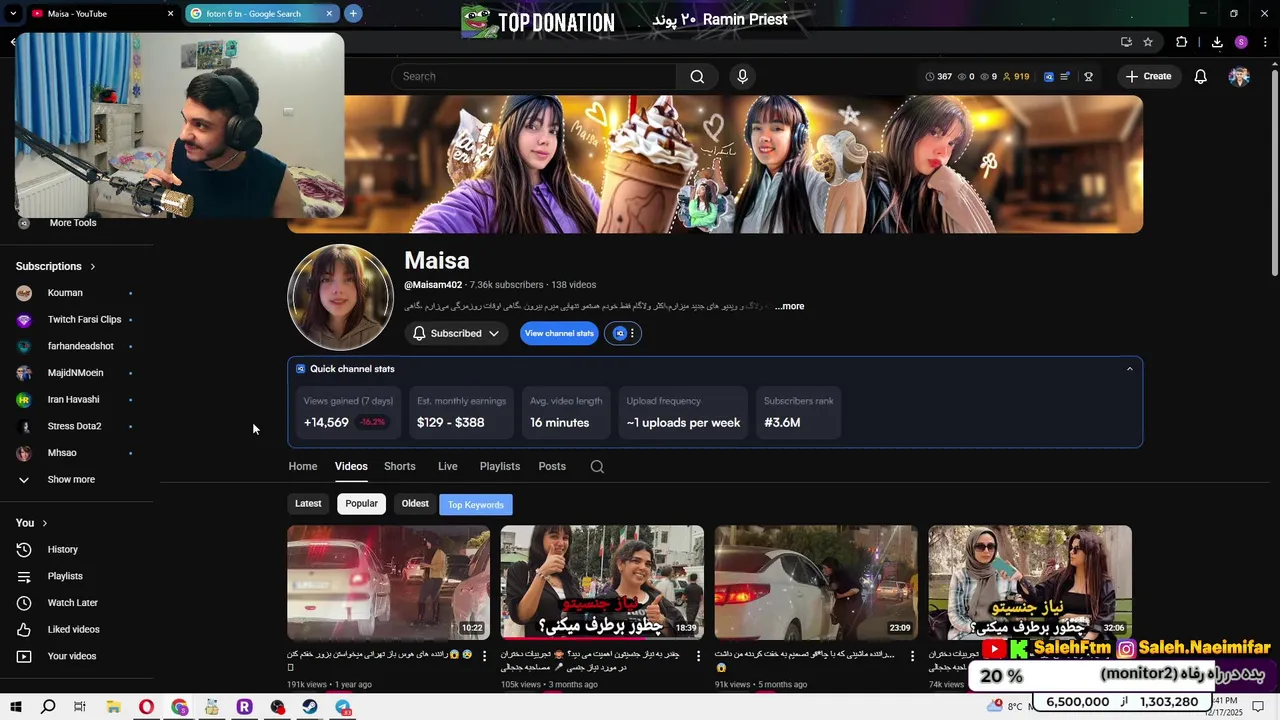Open the browser extensions puzzle icon
This screenshot has width=1280, height=720.
[x=1181, y=42]
